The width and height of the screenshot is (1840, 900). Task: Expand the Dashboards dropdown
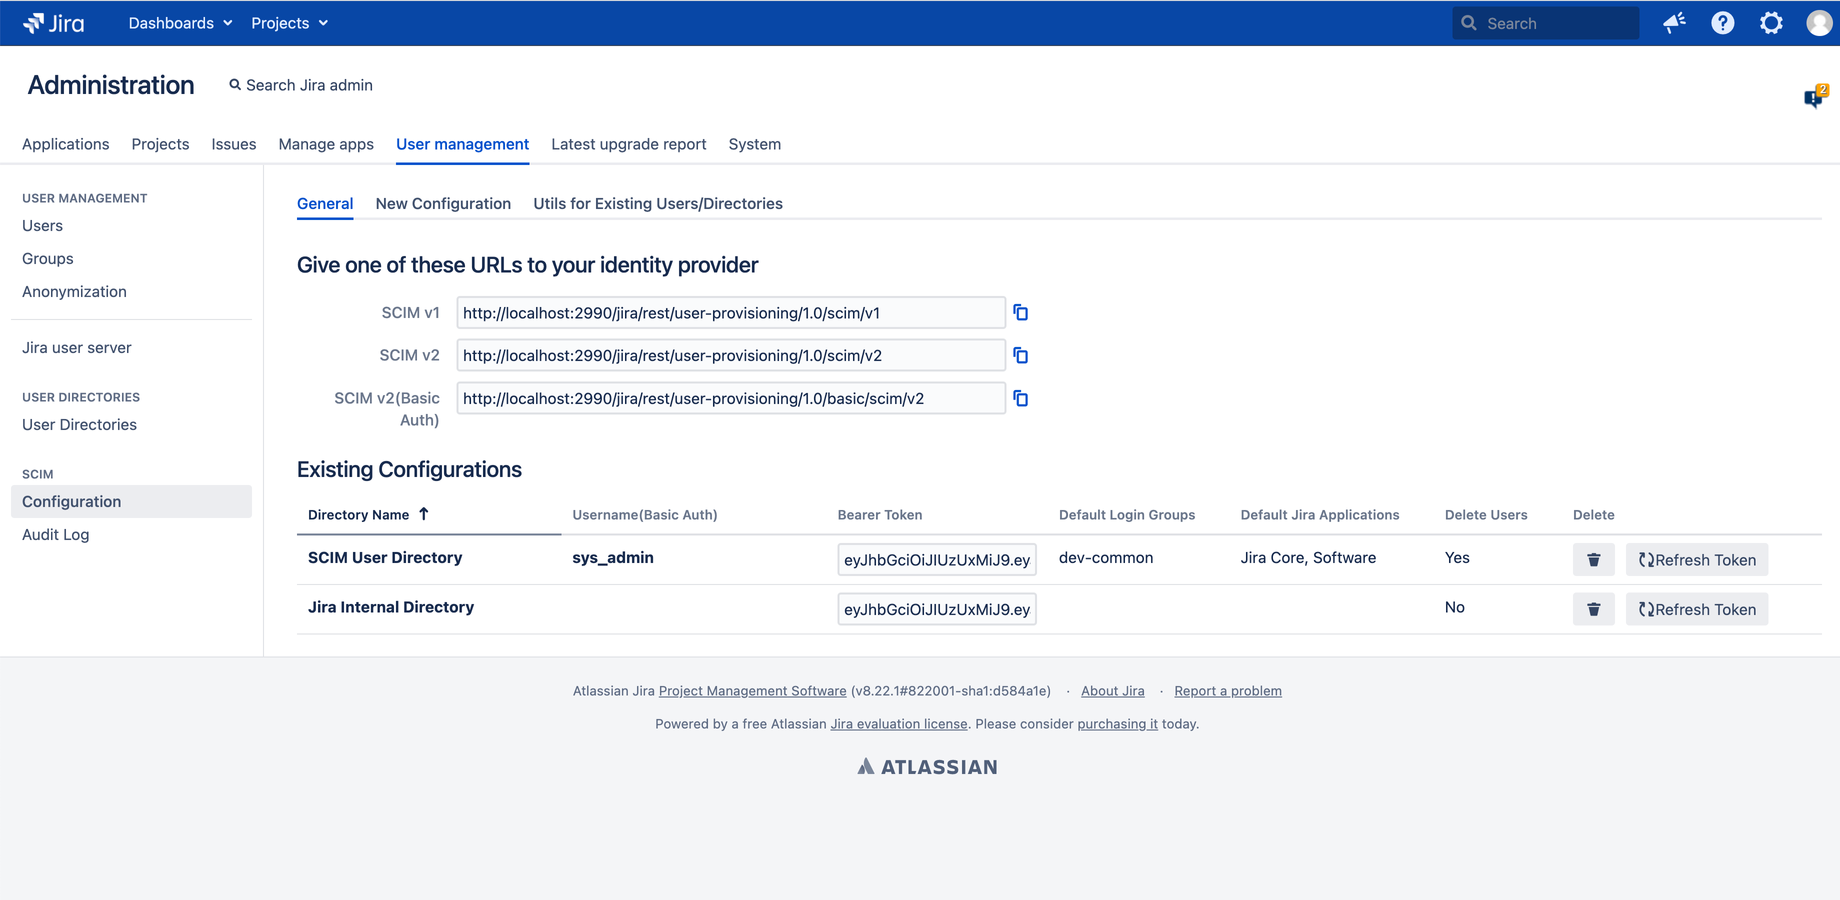180,23
